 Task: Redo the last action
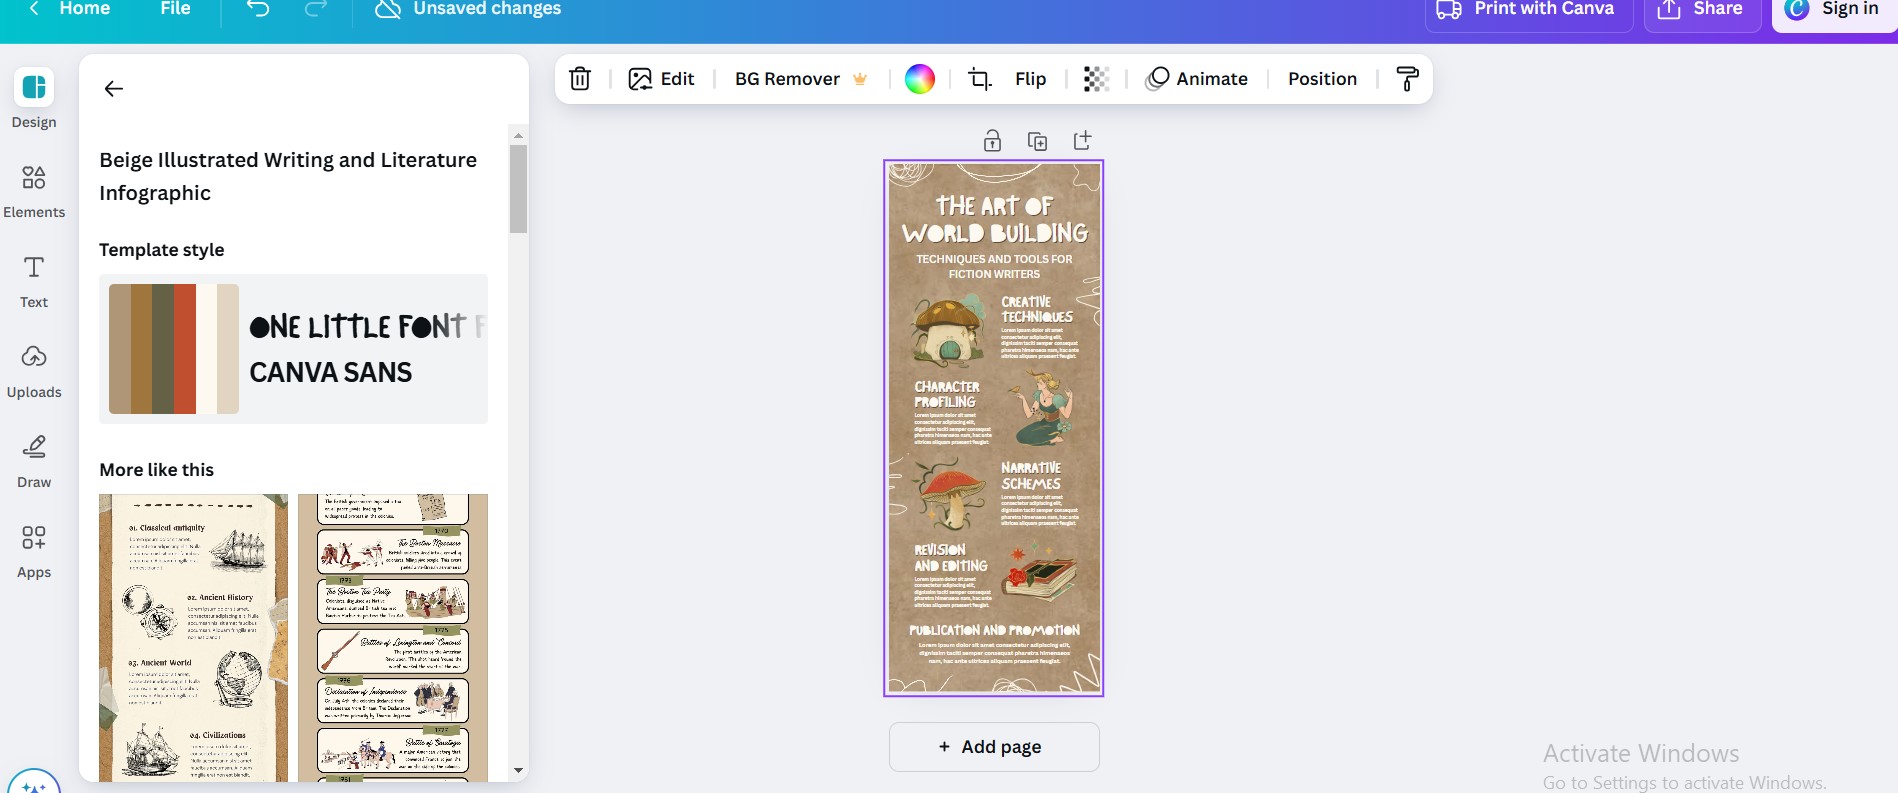(x=316, y=9)
